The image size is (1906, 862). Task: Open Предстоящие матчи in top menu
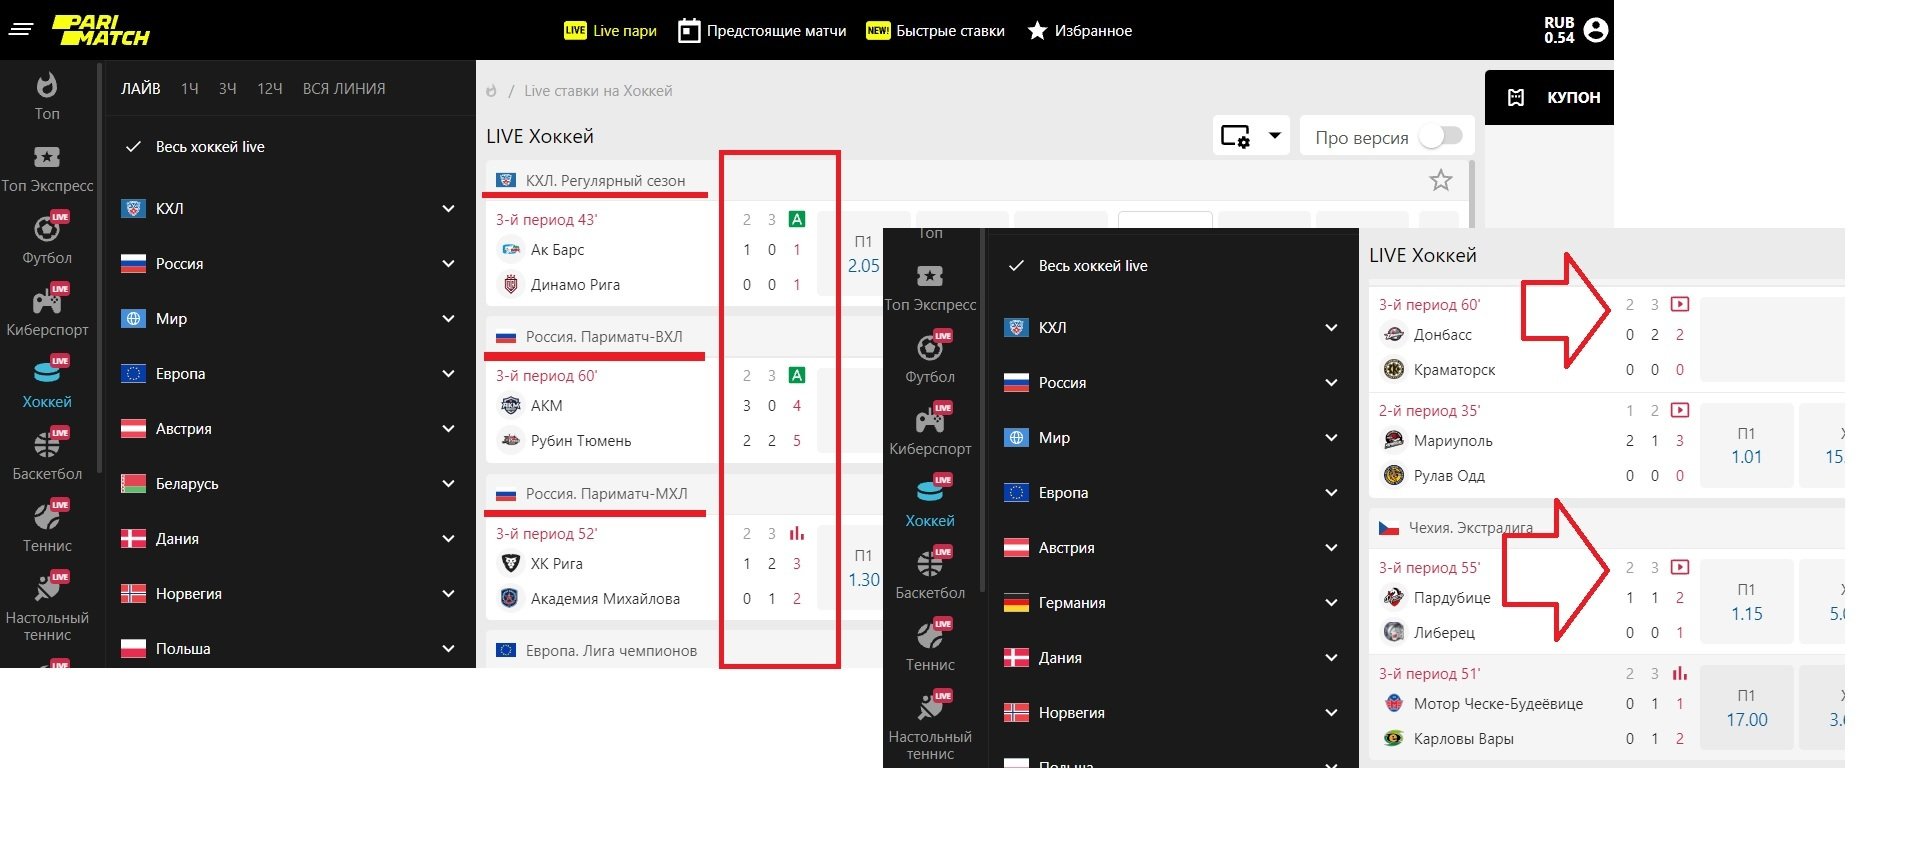(762, 31)
